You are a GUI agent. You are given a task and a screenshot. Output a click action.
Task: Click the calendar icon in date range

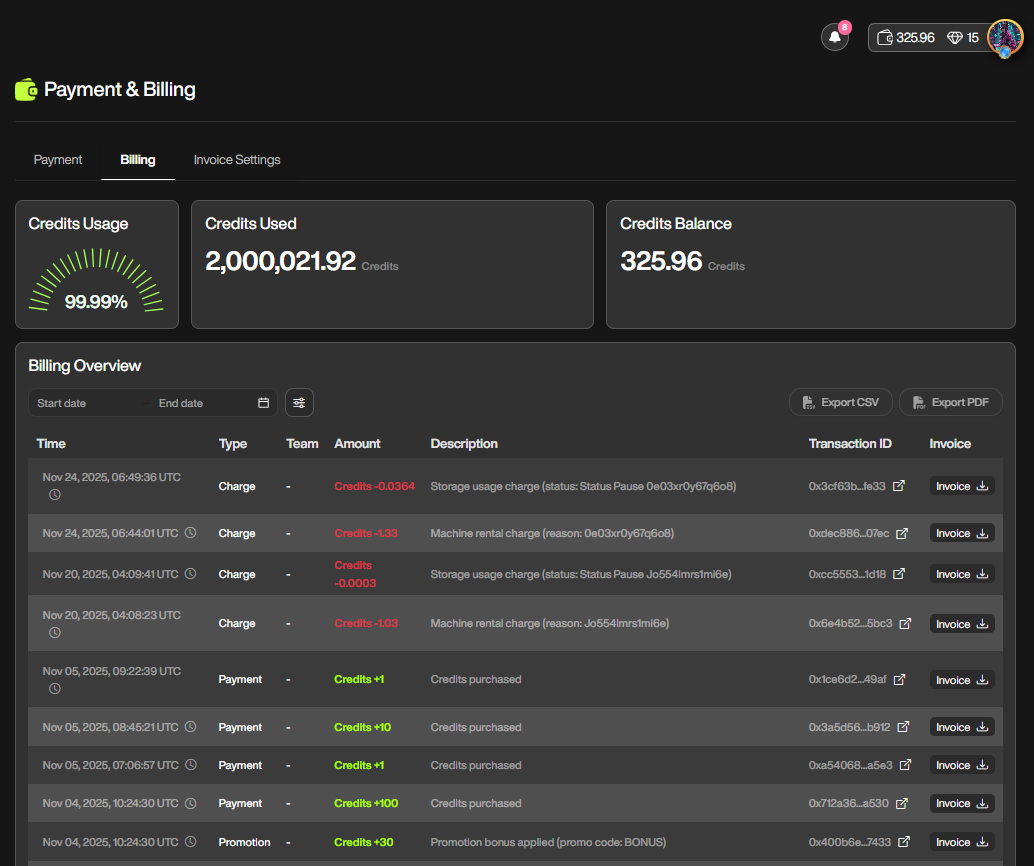[264, 403]
